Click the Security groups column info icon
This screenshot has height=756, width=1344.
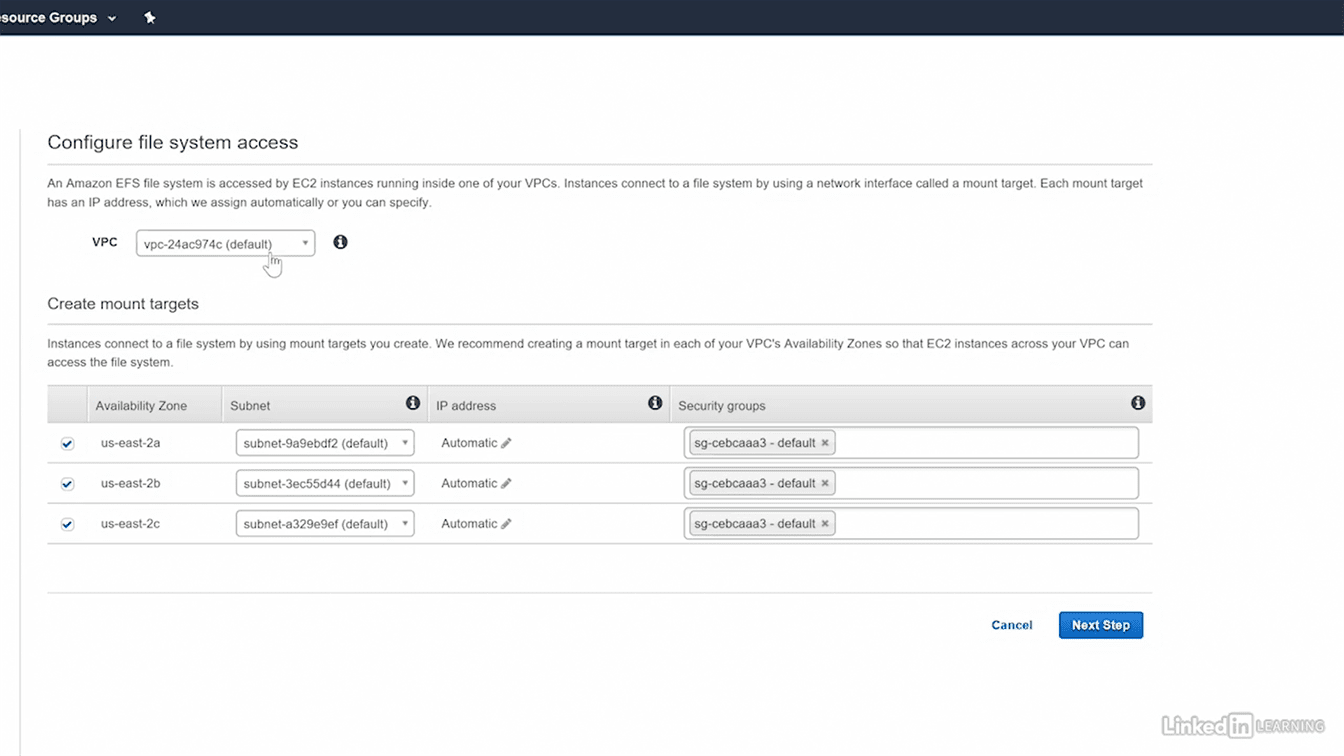click(x=1137, y=403)
